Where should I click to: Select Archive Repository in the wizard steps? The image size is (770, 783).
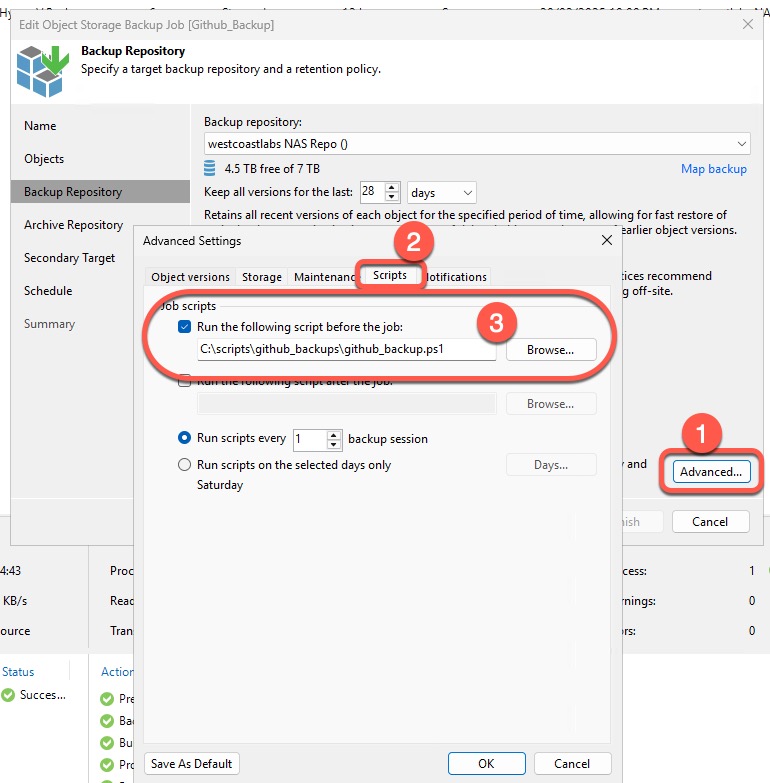pyautogui.click(x=73, y=225)
